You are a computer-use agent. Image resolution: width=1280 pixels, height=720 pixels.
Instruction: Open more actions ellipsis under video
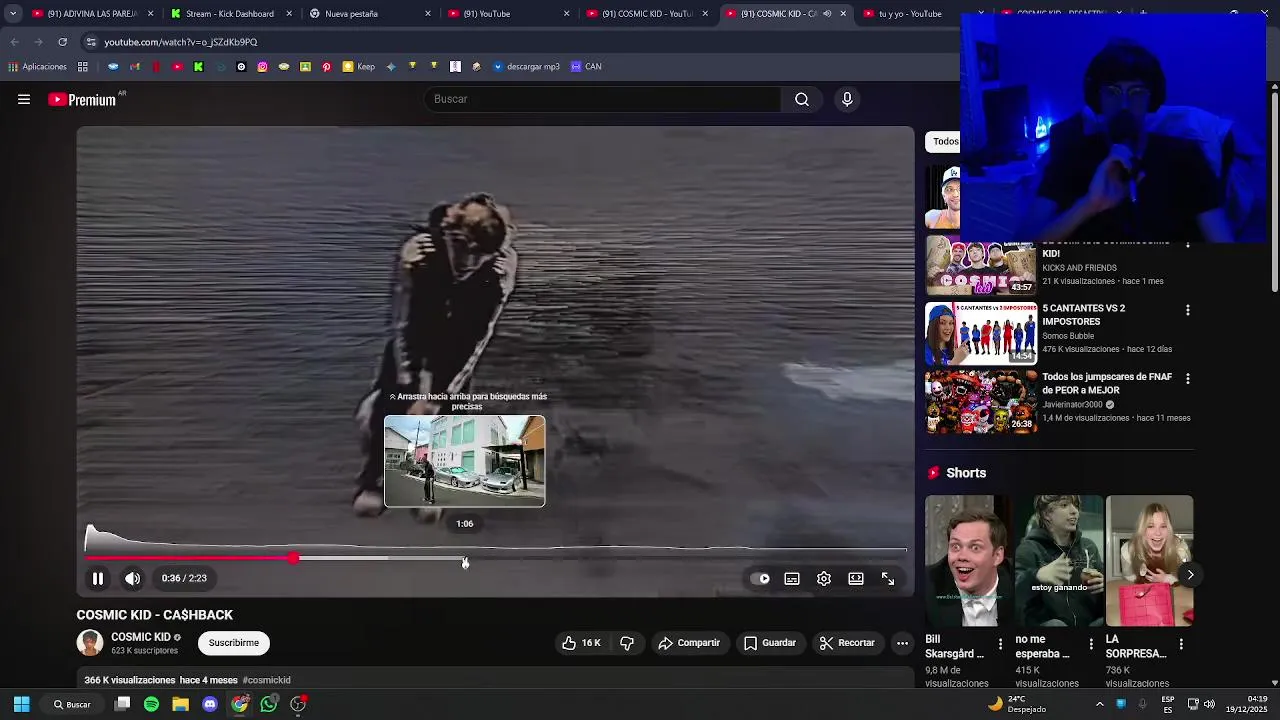(x=902, y=643)
